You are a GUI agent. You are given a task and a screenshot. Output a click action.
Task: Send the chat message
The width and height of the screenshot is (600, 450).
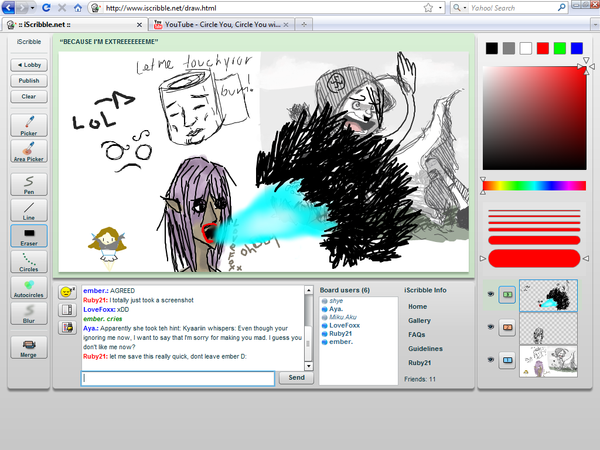[296, 378]
